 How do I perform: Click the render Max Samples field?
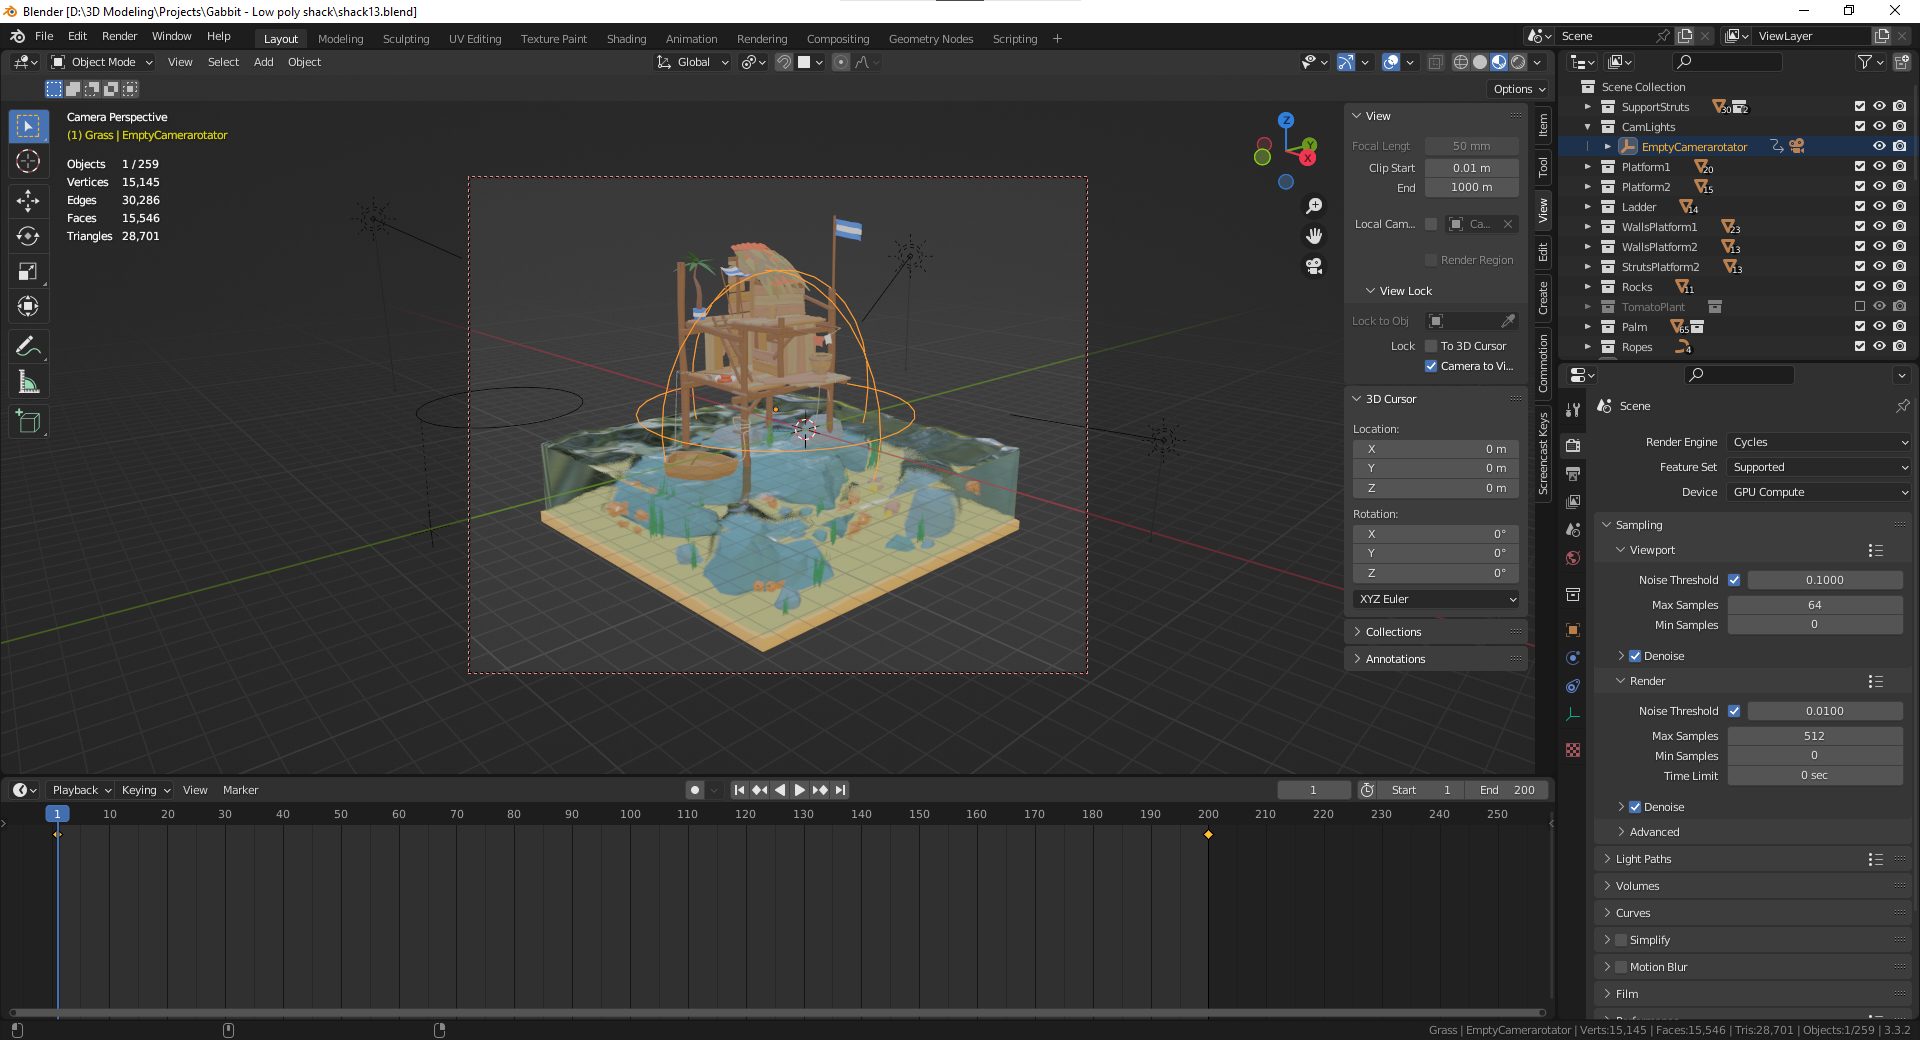coord(1814,736)
